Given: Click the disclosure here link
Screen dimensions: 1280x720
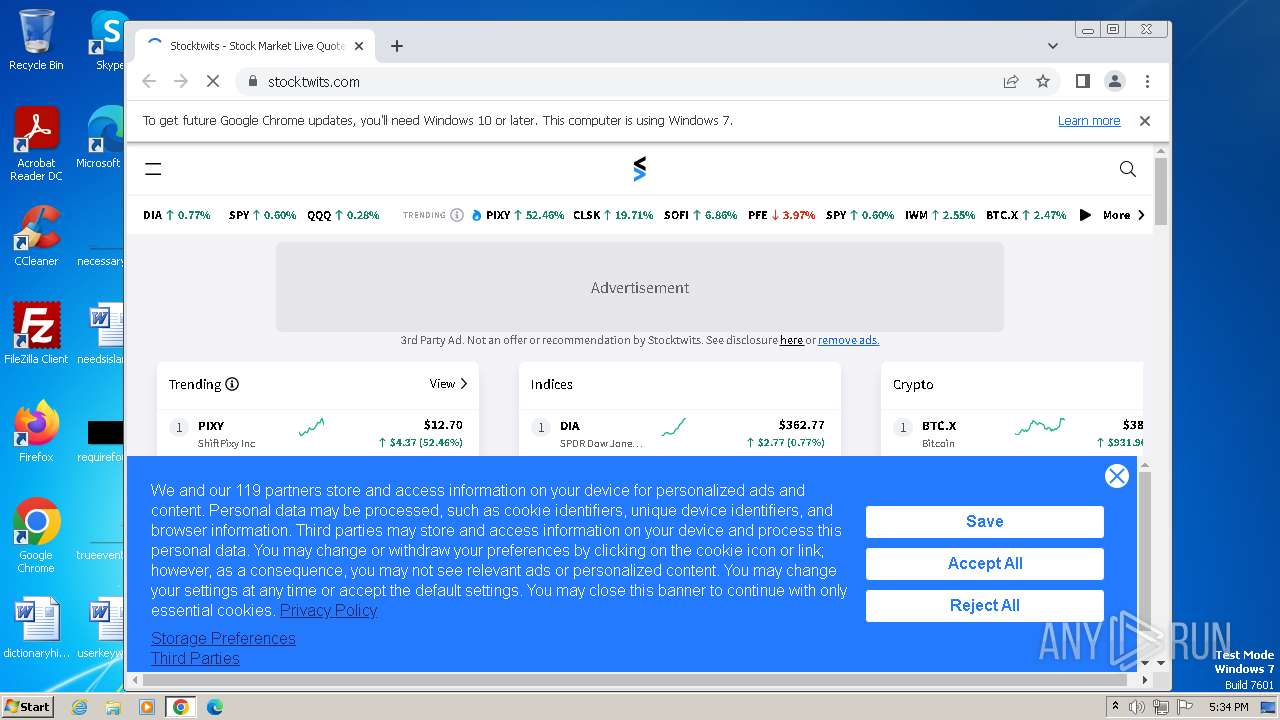Looking at the screenshot, I should (791, 340).
